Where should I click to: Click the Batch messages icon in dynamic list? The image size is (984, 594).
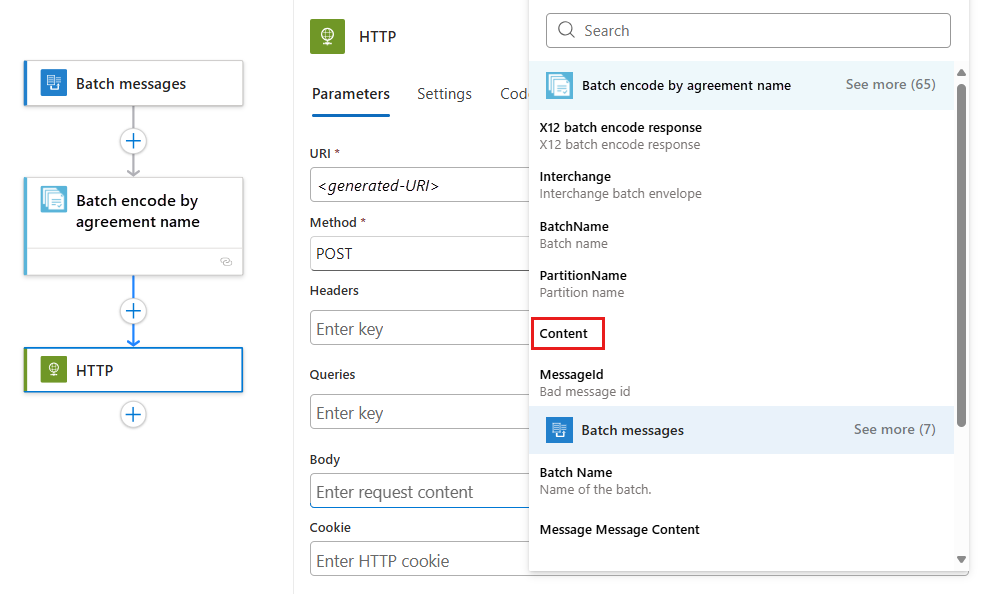coord(559,430)
